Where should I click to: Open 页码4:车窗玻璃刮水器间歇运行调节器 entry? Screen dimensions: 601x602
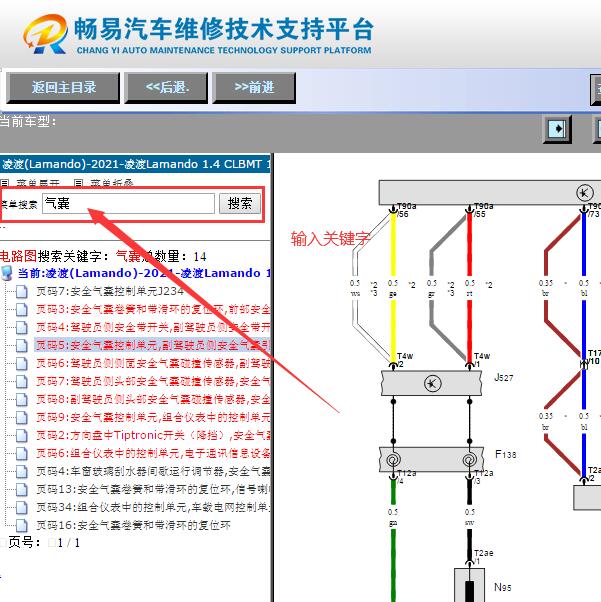pyautogui.click(x=153, y=471)
